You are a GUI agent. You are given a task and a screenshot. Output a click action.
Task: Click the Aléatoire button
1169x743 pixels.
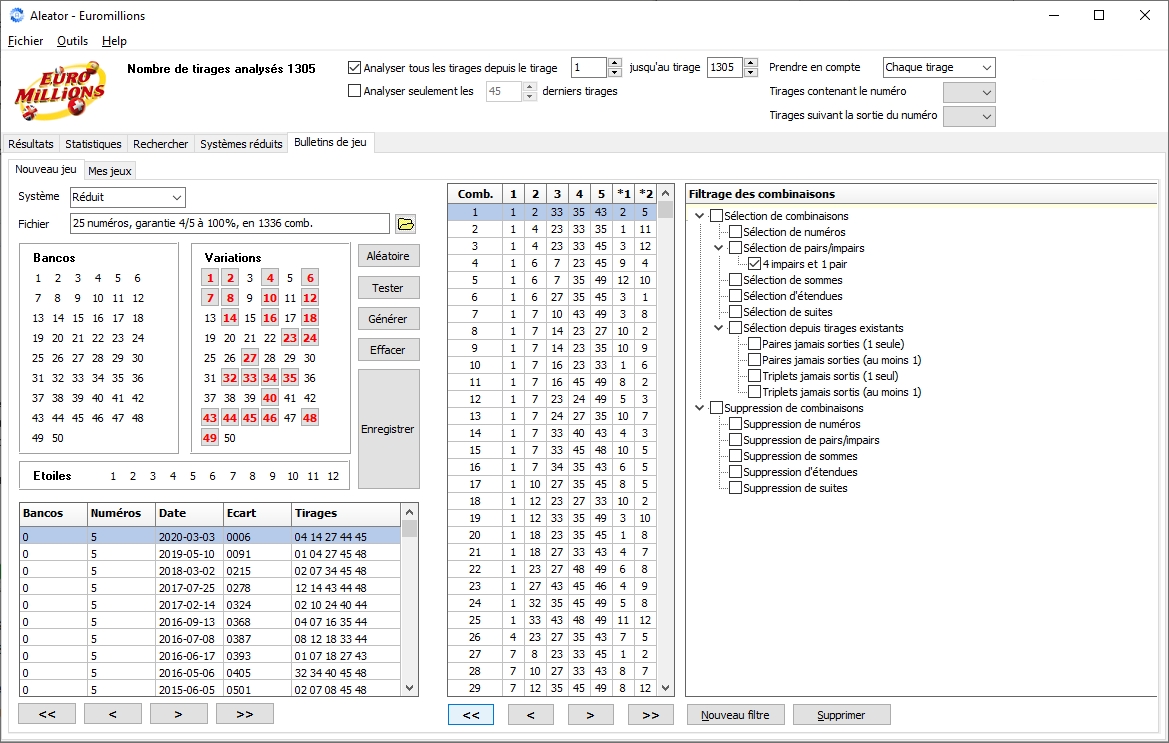[388, 256]
